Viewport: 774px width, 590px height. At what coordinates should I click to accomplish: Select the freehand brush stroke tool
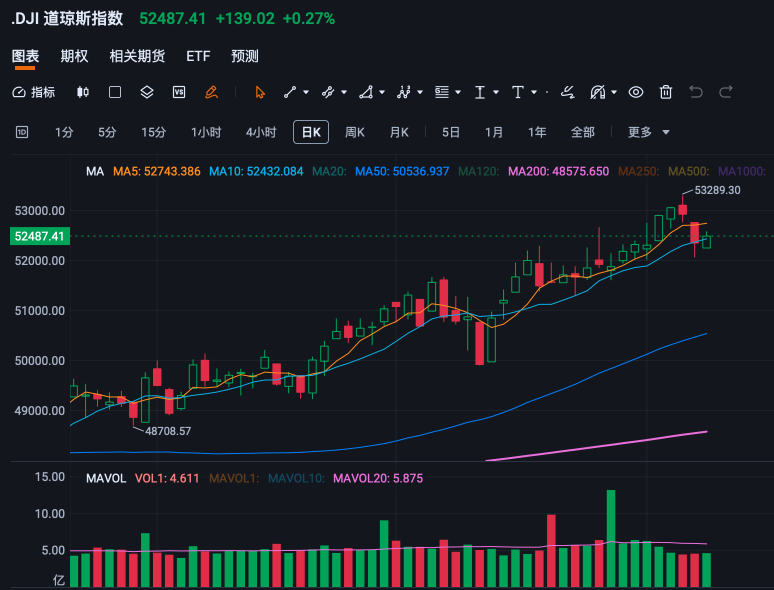[568, 92]
